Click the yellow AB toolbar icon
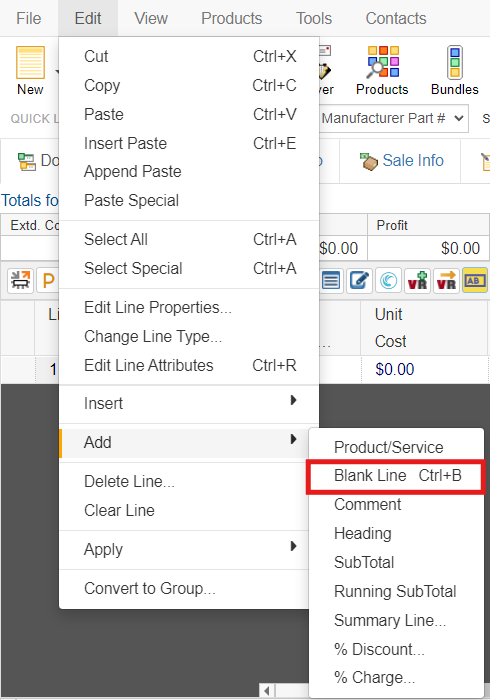 pyautogui.click(x=475, y=281)
